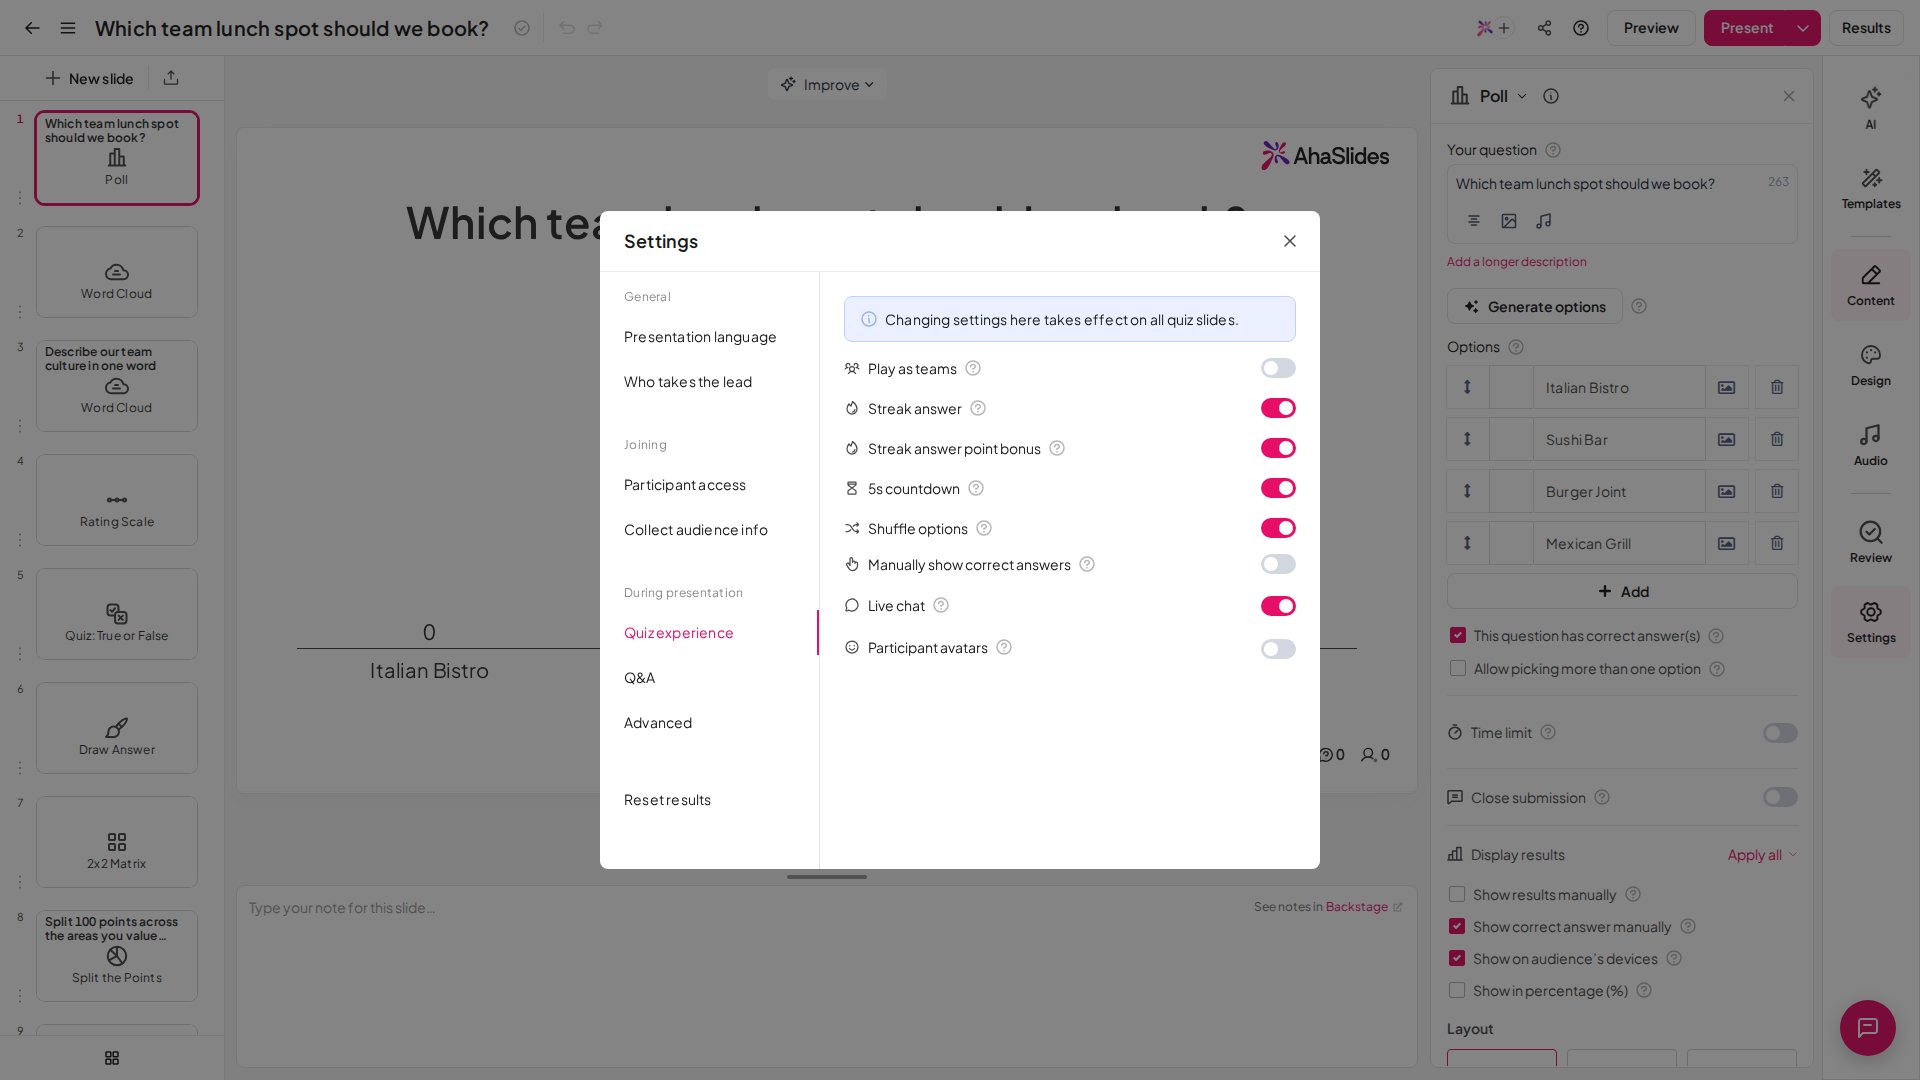
Task: Open the Audio panel icon
Action: (x=1870, y=445)
